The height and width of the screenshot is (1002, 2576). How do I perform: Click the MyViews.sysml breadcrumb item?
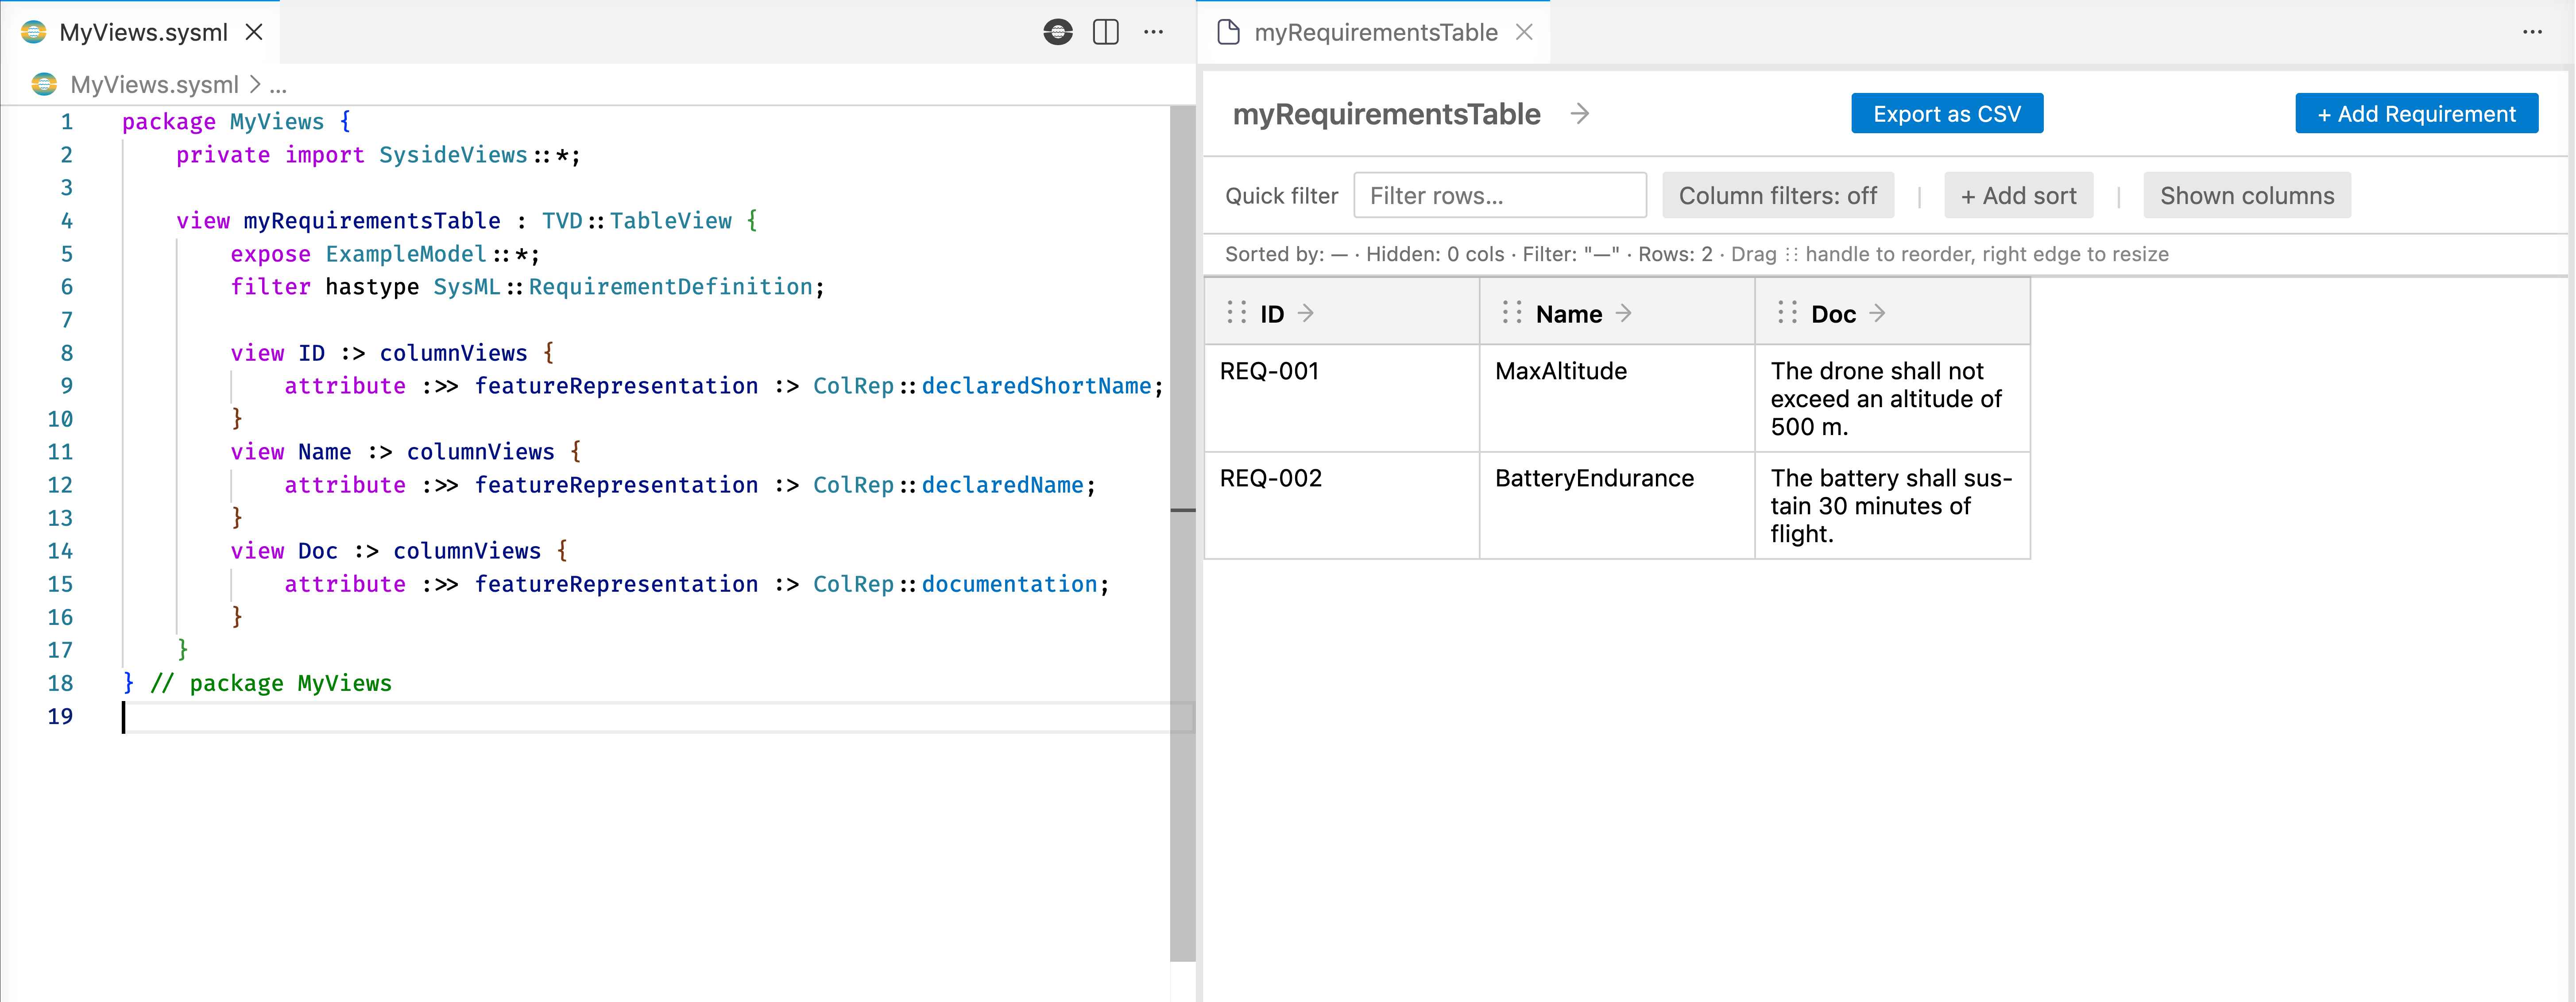154,85
